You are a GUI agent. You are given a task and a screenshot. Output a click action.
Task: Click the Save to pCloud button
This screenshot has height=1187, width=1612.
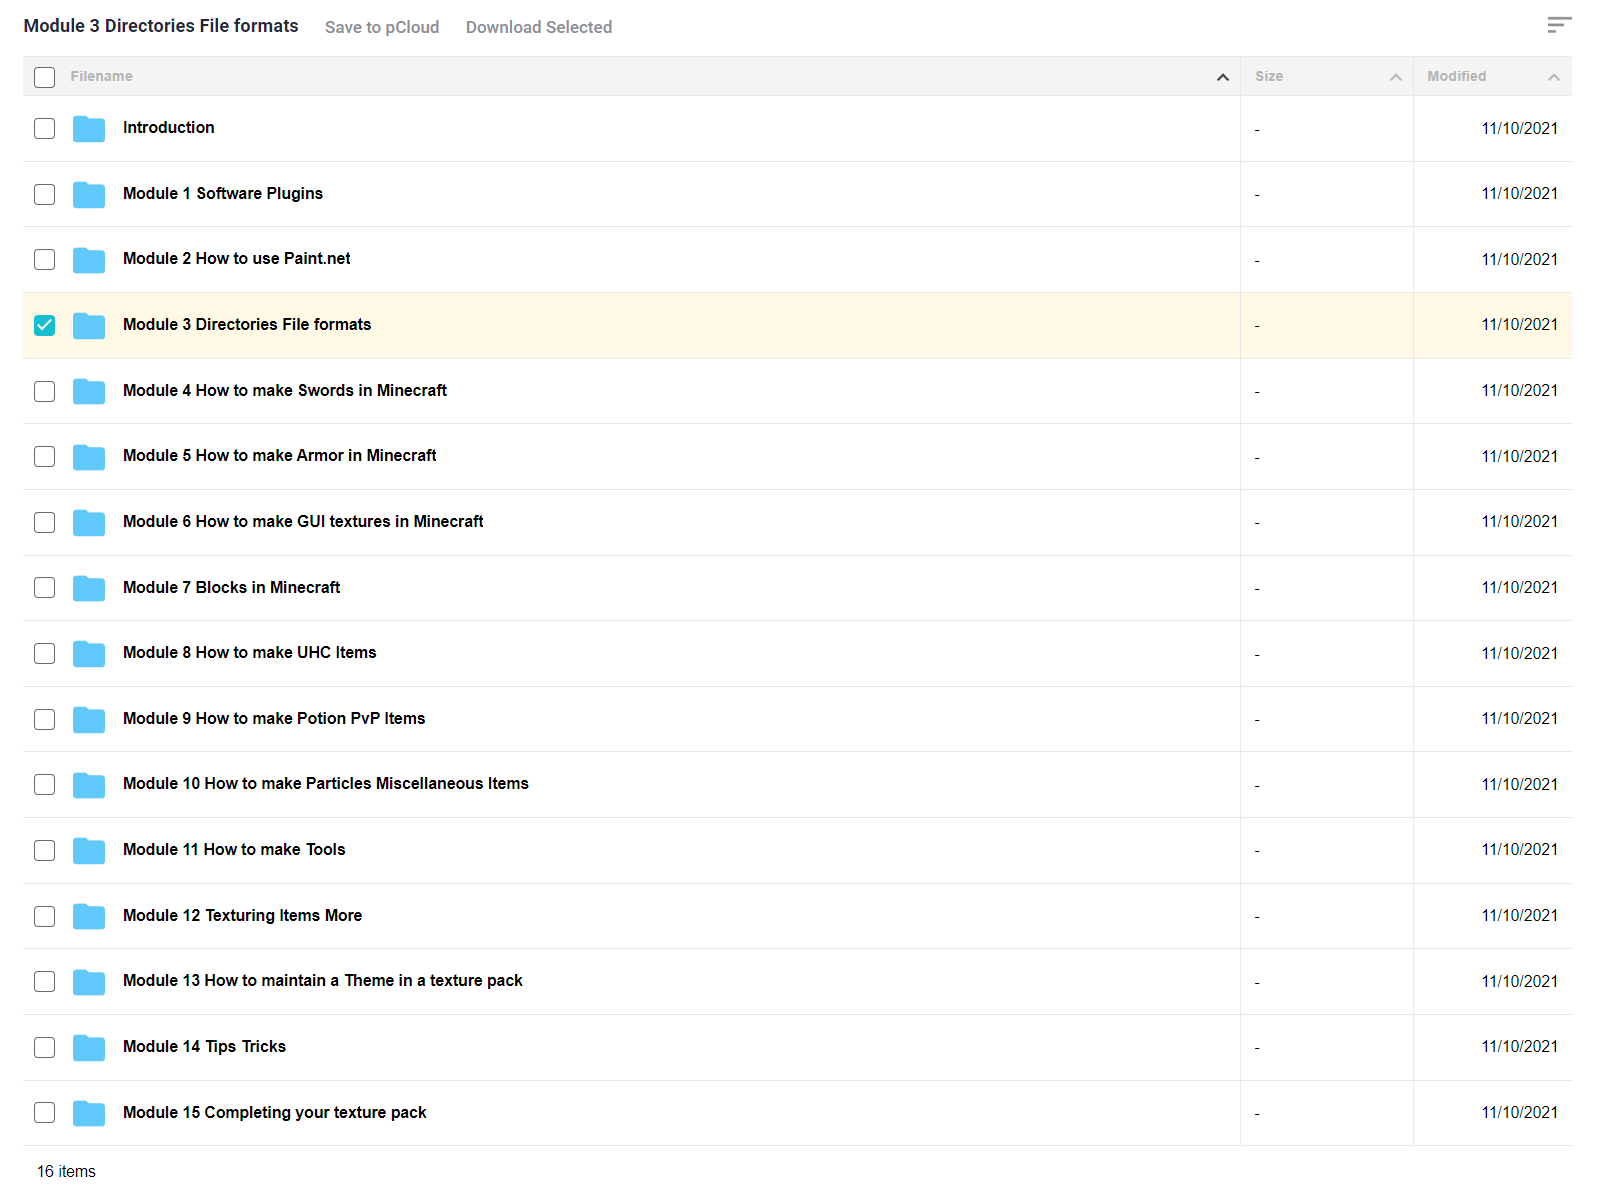coord(382,27)
